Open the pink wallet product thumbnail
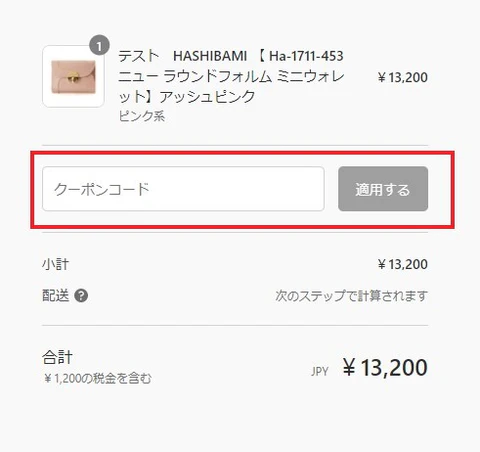 point(73,77)
